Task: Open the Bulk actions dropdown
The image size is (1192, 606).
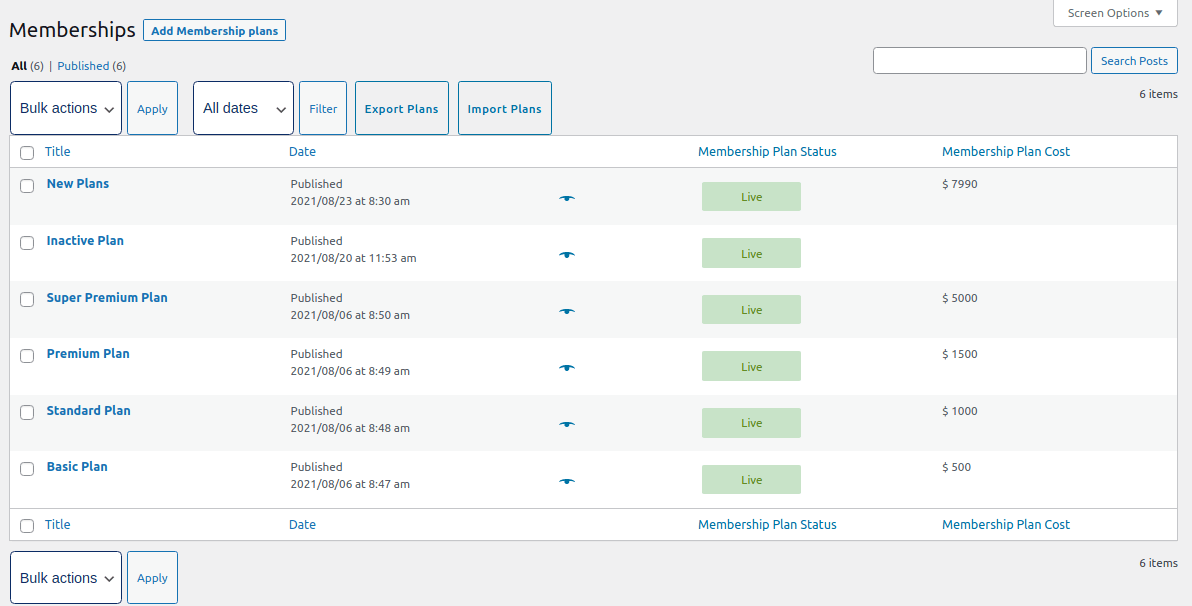Action: point(65,107)
